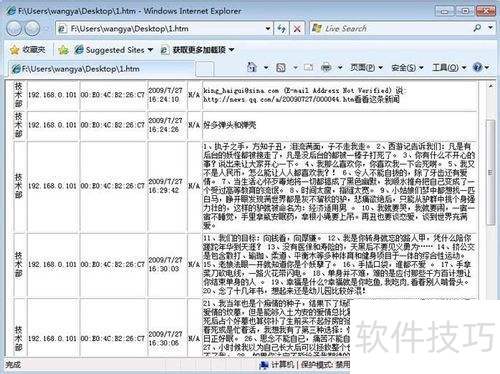Viewport: 500px width, 374px height.
Task: Open the 页面(P) menu
Action: click(366, 68)
